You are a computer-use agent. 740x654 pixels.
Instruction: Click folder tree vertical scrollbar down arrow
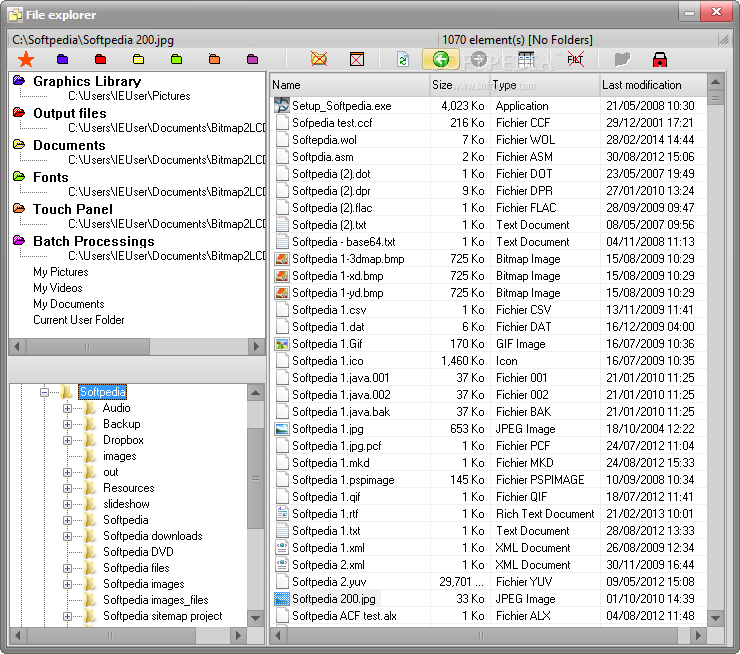[256, 618]
